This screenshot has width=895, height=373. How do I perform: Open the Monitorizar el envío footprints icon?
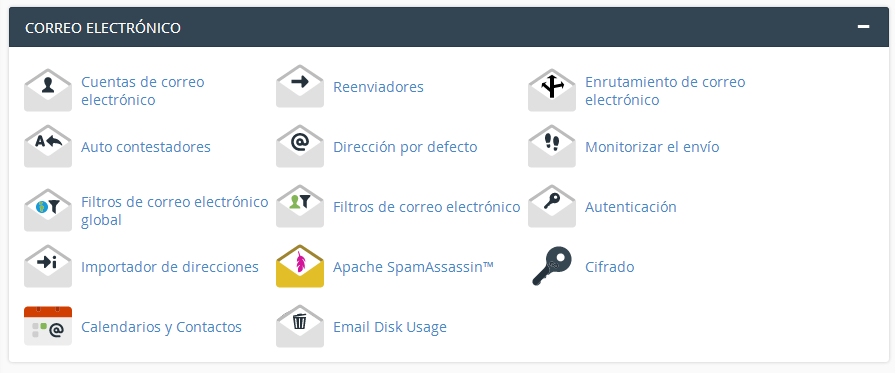point(551,147)
